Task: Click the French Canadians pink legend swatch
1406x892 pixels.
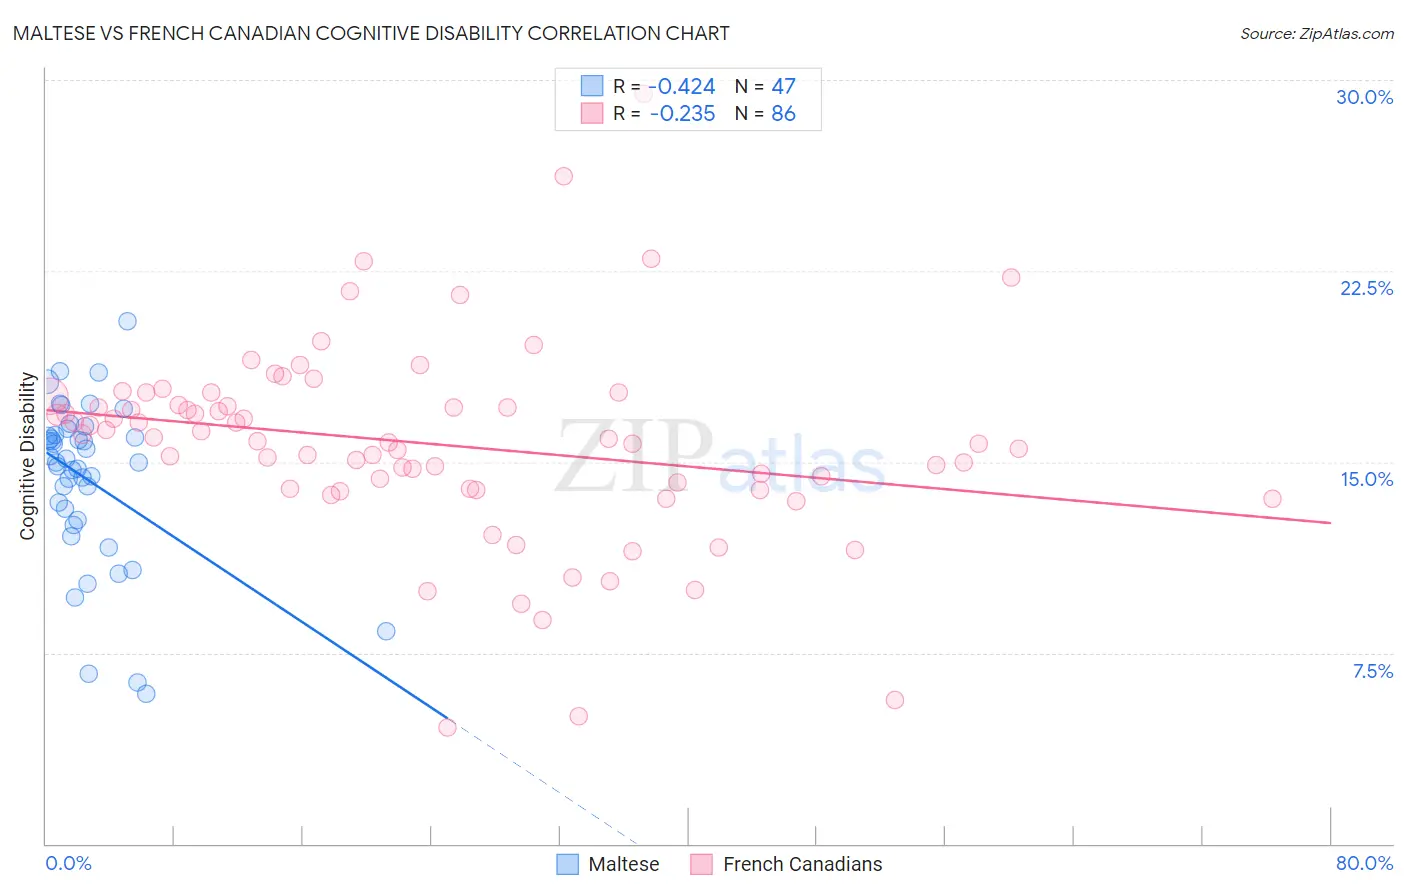Action: pos(701,864)
